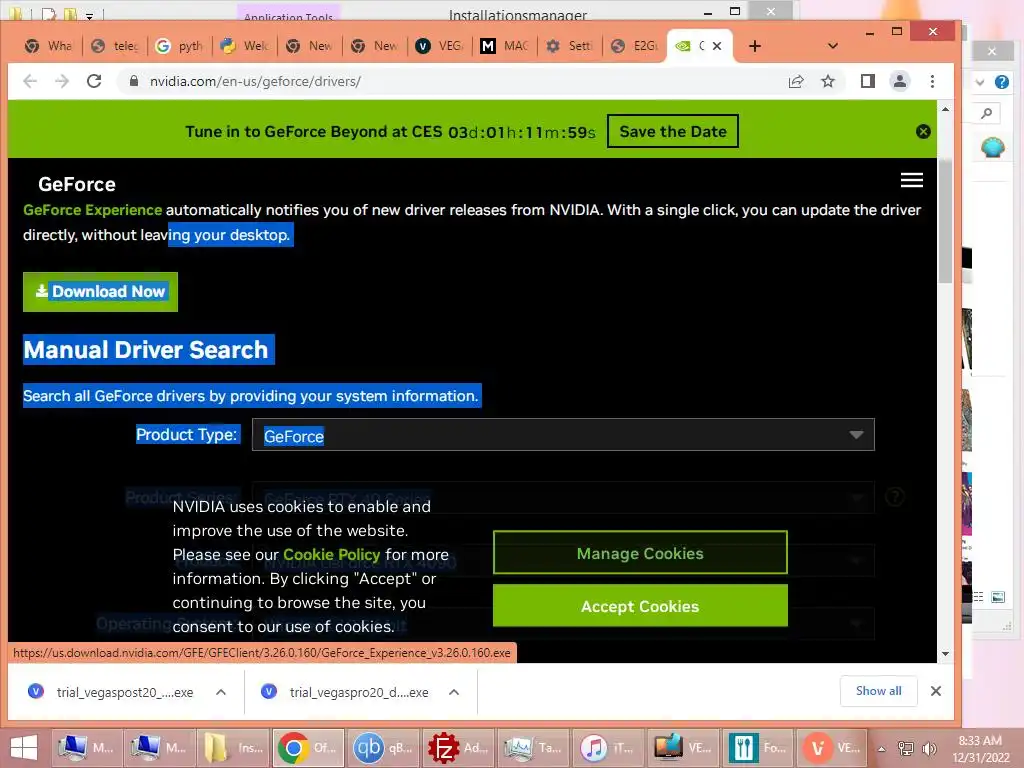Screen dimensions: 1024x768
Task: Click Manage Cookies button
Action: click(x=640, y=553)
